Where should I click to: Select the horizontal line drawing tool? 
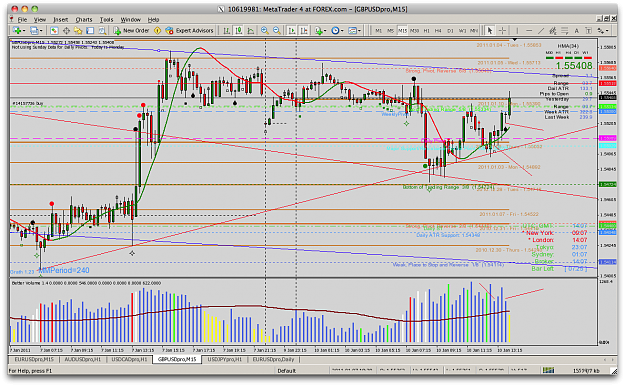point(529,30)
